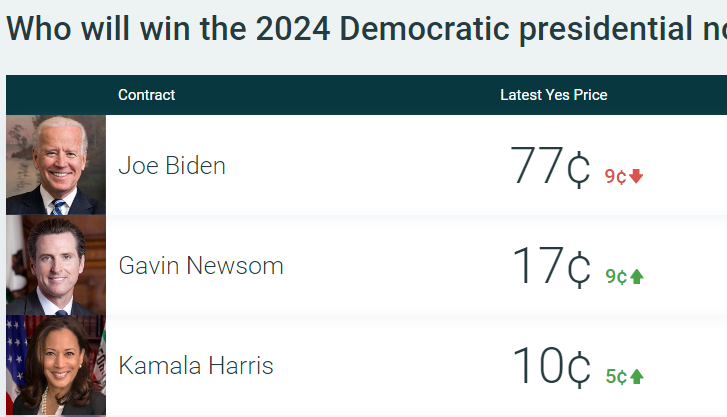Click Gavin Newsom's portrait photo
The width and height of the screenshot is (727, 417).
pyautogui.click(x=56, y=265)
